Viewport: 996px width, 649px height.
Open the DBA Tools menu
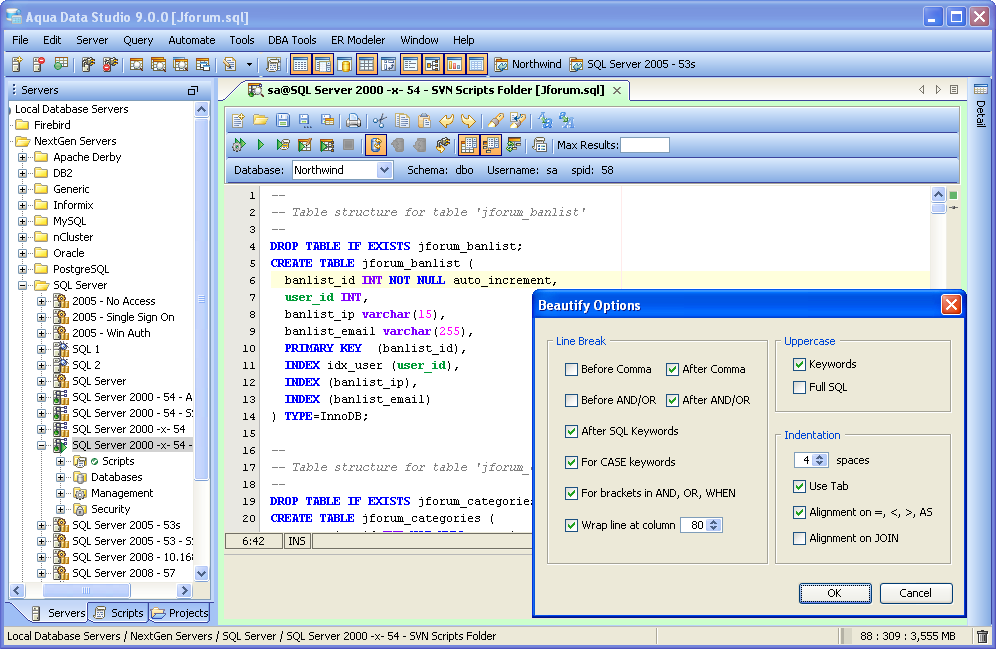[292, 40]
